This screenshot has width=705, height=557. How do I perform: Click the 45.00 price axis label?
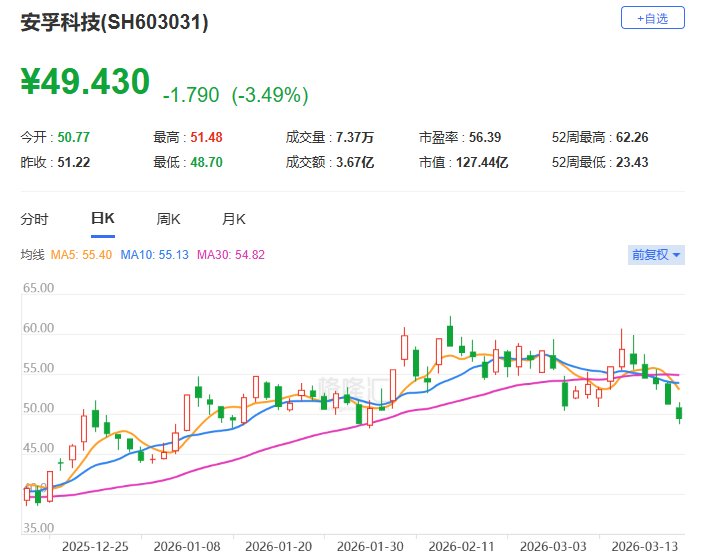tap(38, 448)
